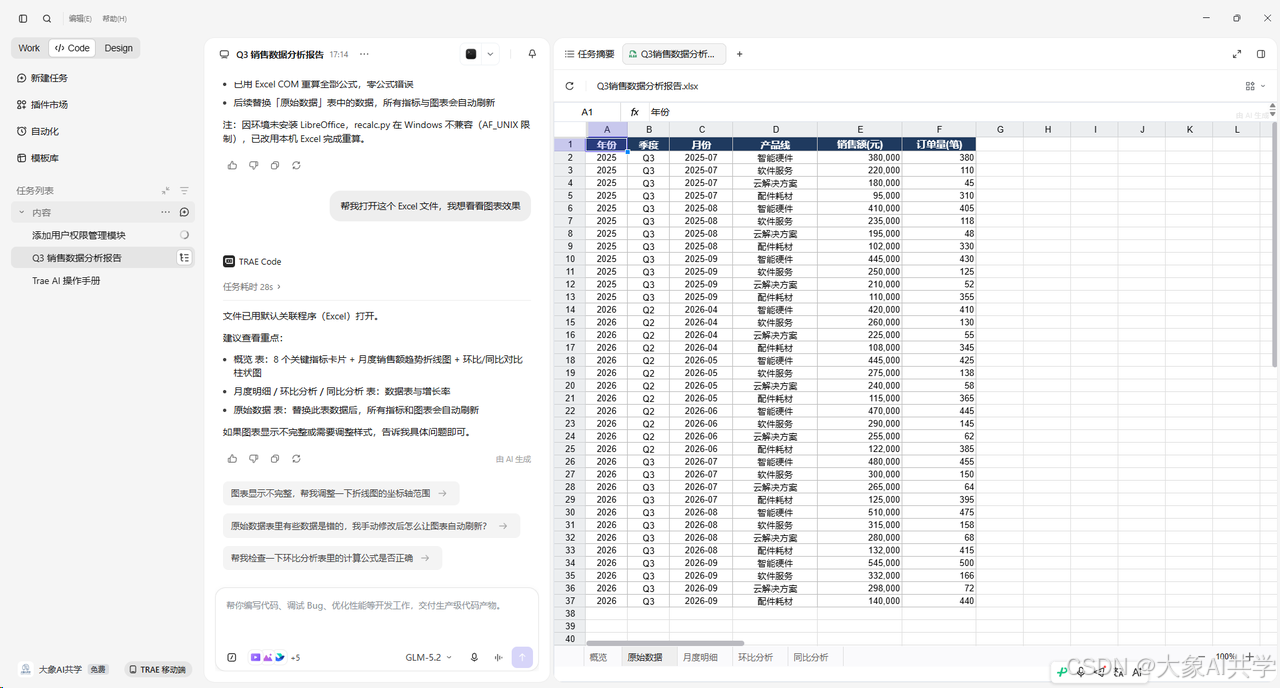1280x688 pixels.
Task: Open the 同比分析 sheet tab
Action: coord(811,657)
